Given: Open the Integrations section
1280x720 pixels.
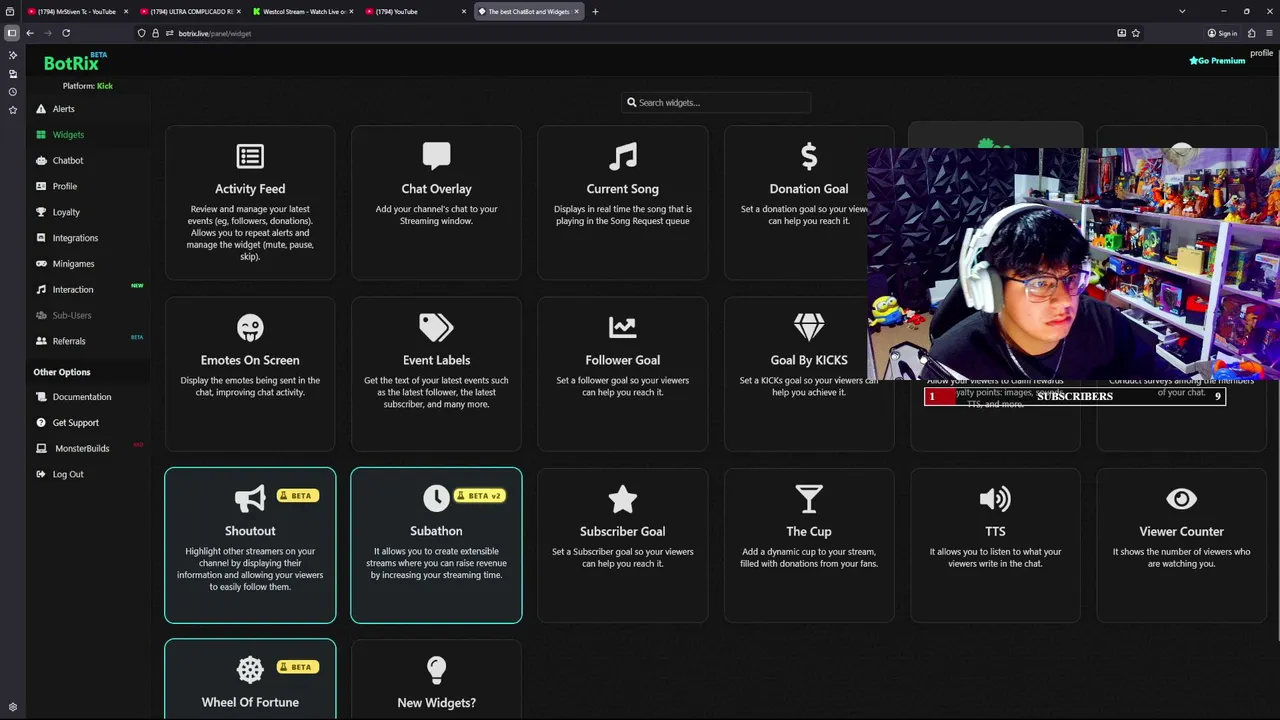Looking at the screenshot, I should point(75,238).
